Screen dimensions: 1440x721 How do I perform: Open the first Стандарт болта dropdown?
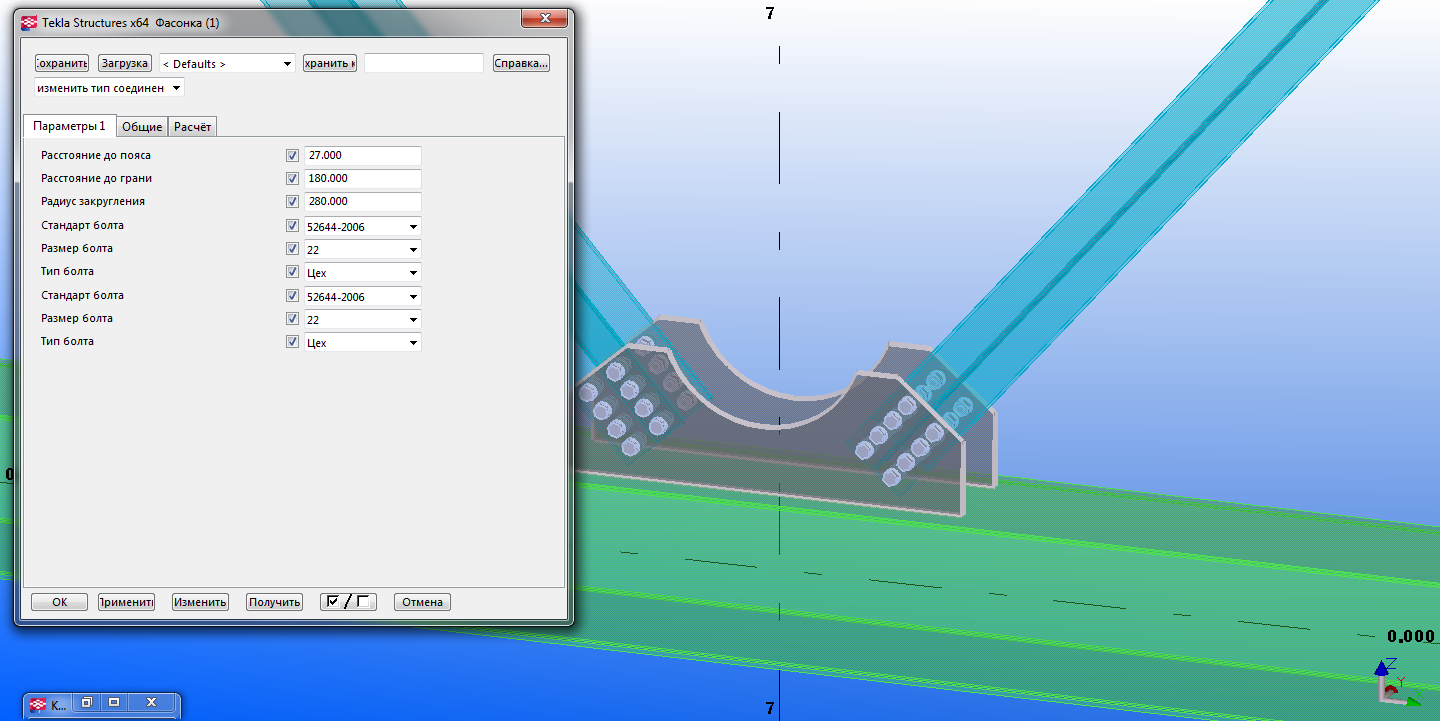(362, 227)
